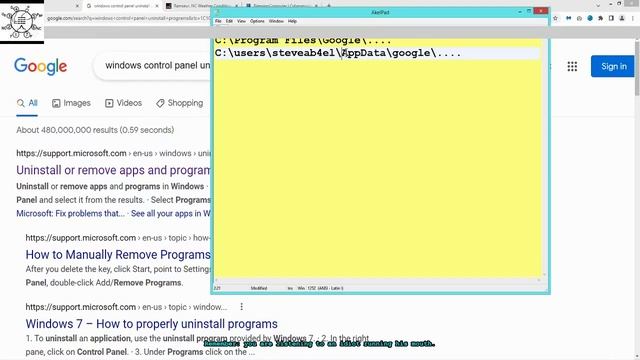Open the Options menu in AkelPad
Screen dimensions: 640x360
[x=257, y=21]
